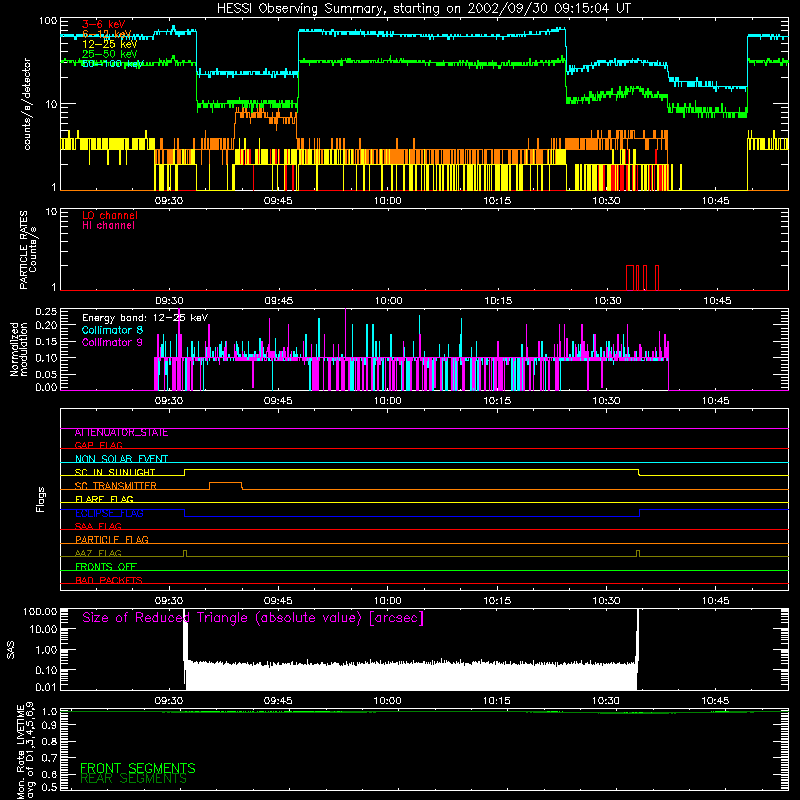800x800 pixels.
Task: Select the '12-25 keV' yellow legend label
Action: pyautogui.click(x=110, y=44)
